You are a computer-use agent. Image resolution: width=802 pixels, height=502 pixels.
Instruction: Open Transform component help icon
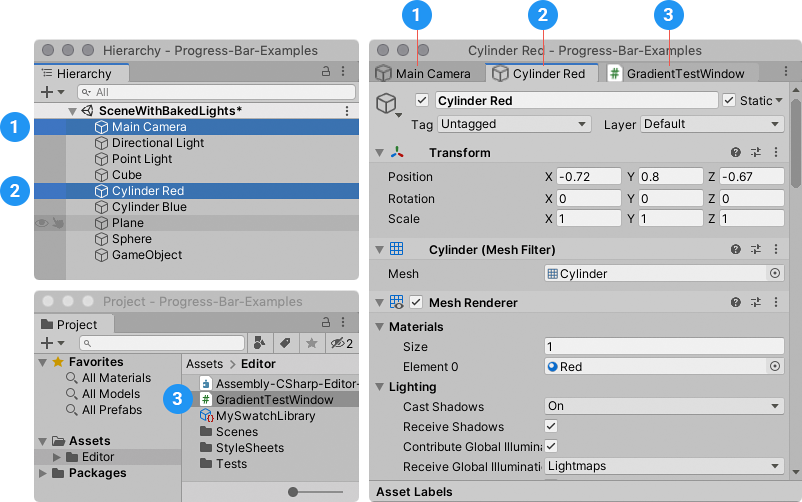tap(736, 153)
